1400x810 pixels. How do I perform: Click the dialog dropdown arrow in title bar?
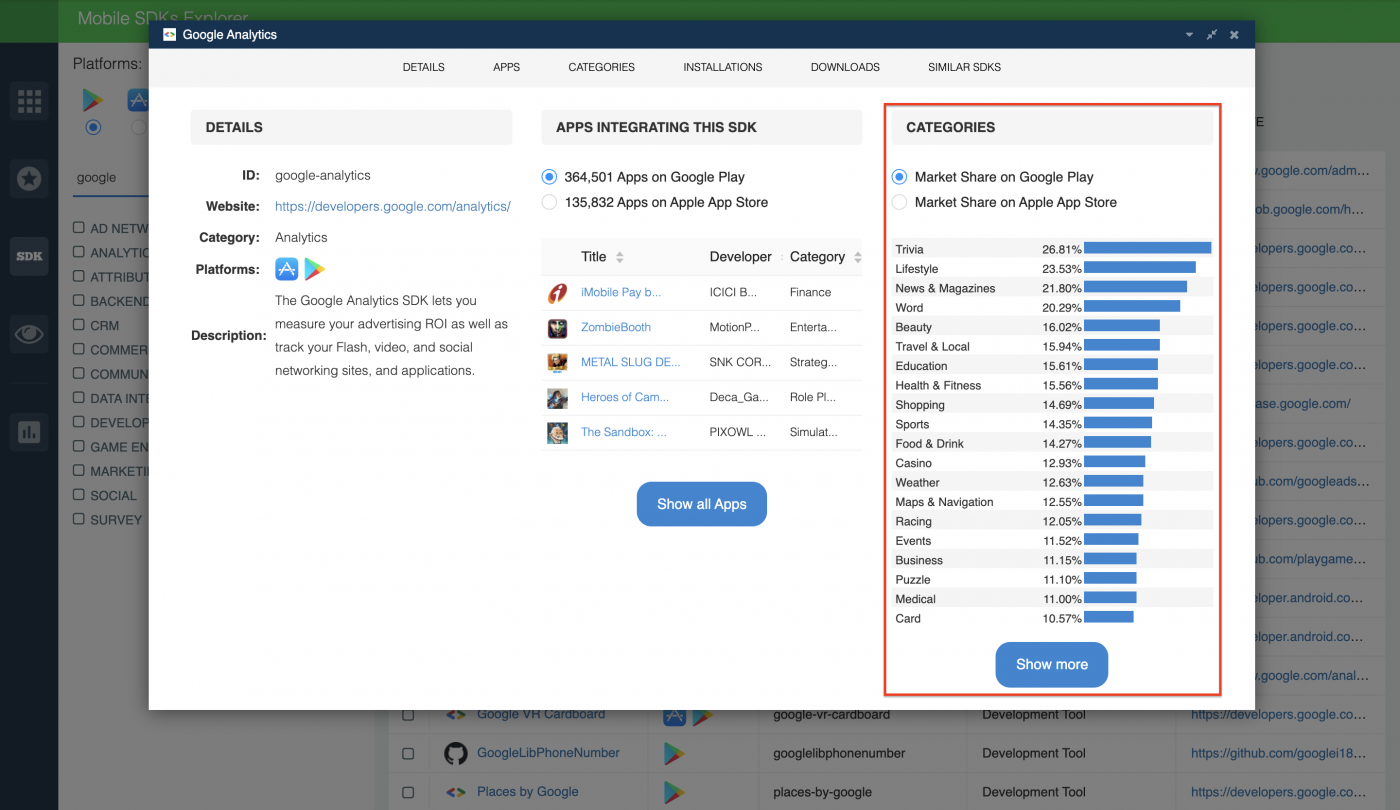click(1189, 34)
